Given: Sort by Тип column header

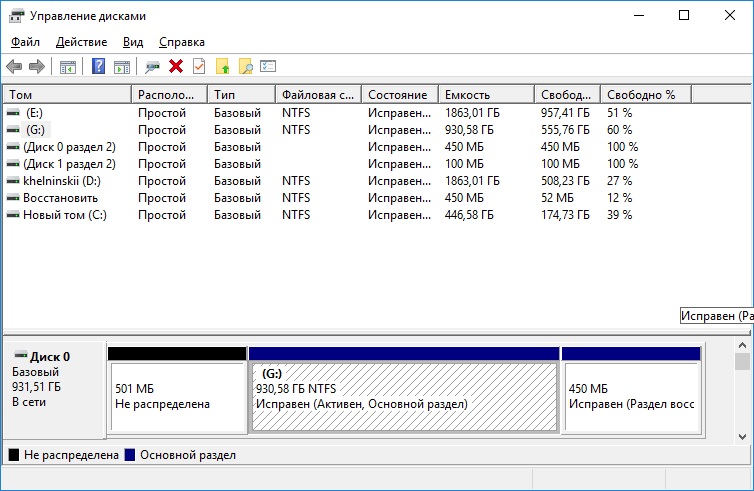Looking at the screenshot, I should click(241, 95).
